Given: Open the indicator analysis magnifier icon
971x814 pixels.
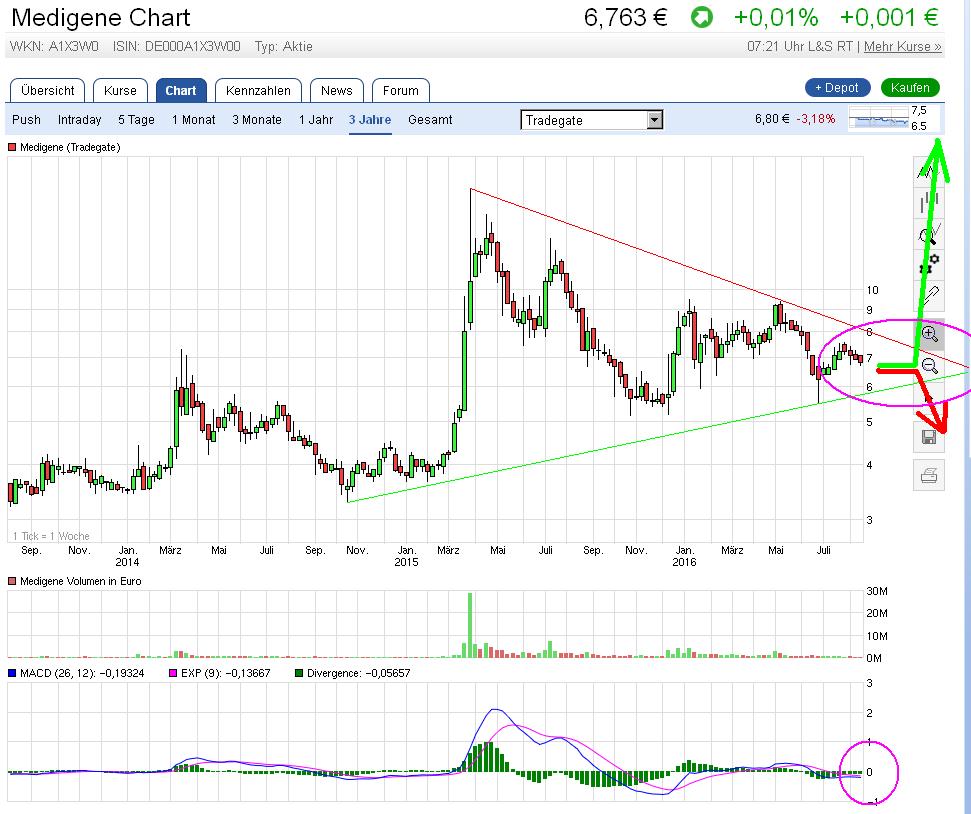Looking at the screenshot, I should pyautogui.click(x=929, y=234).
